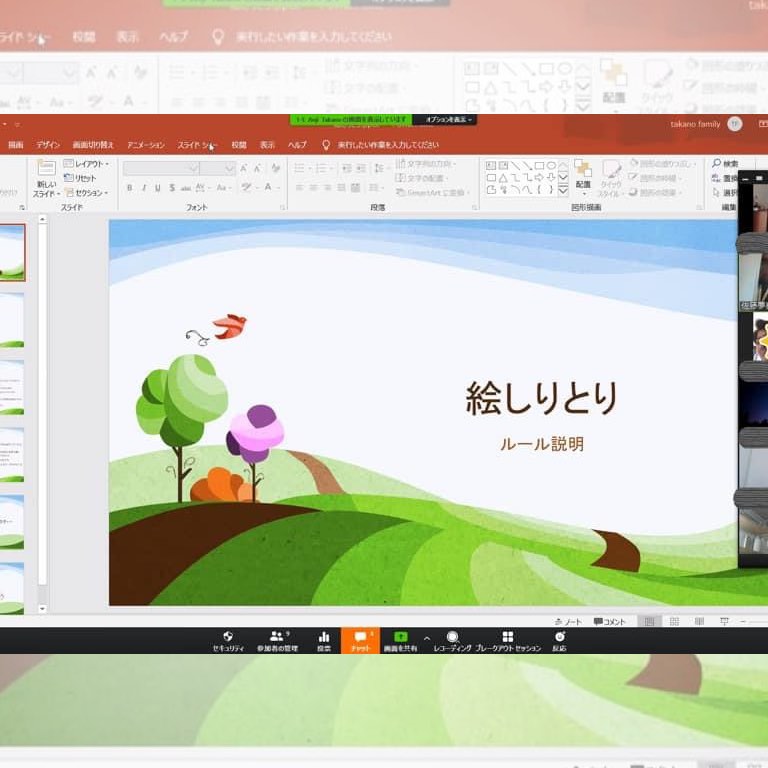Open the Zoom セキュリティ (Security) menu
The height and width of the screenshot is (768, 768).
coord(228,641)
